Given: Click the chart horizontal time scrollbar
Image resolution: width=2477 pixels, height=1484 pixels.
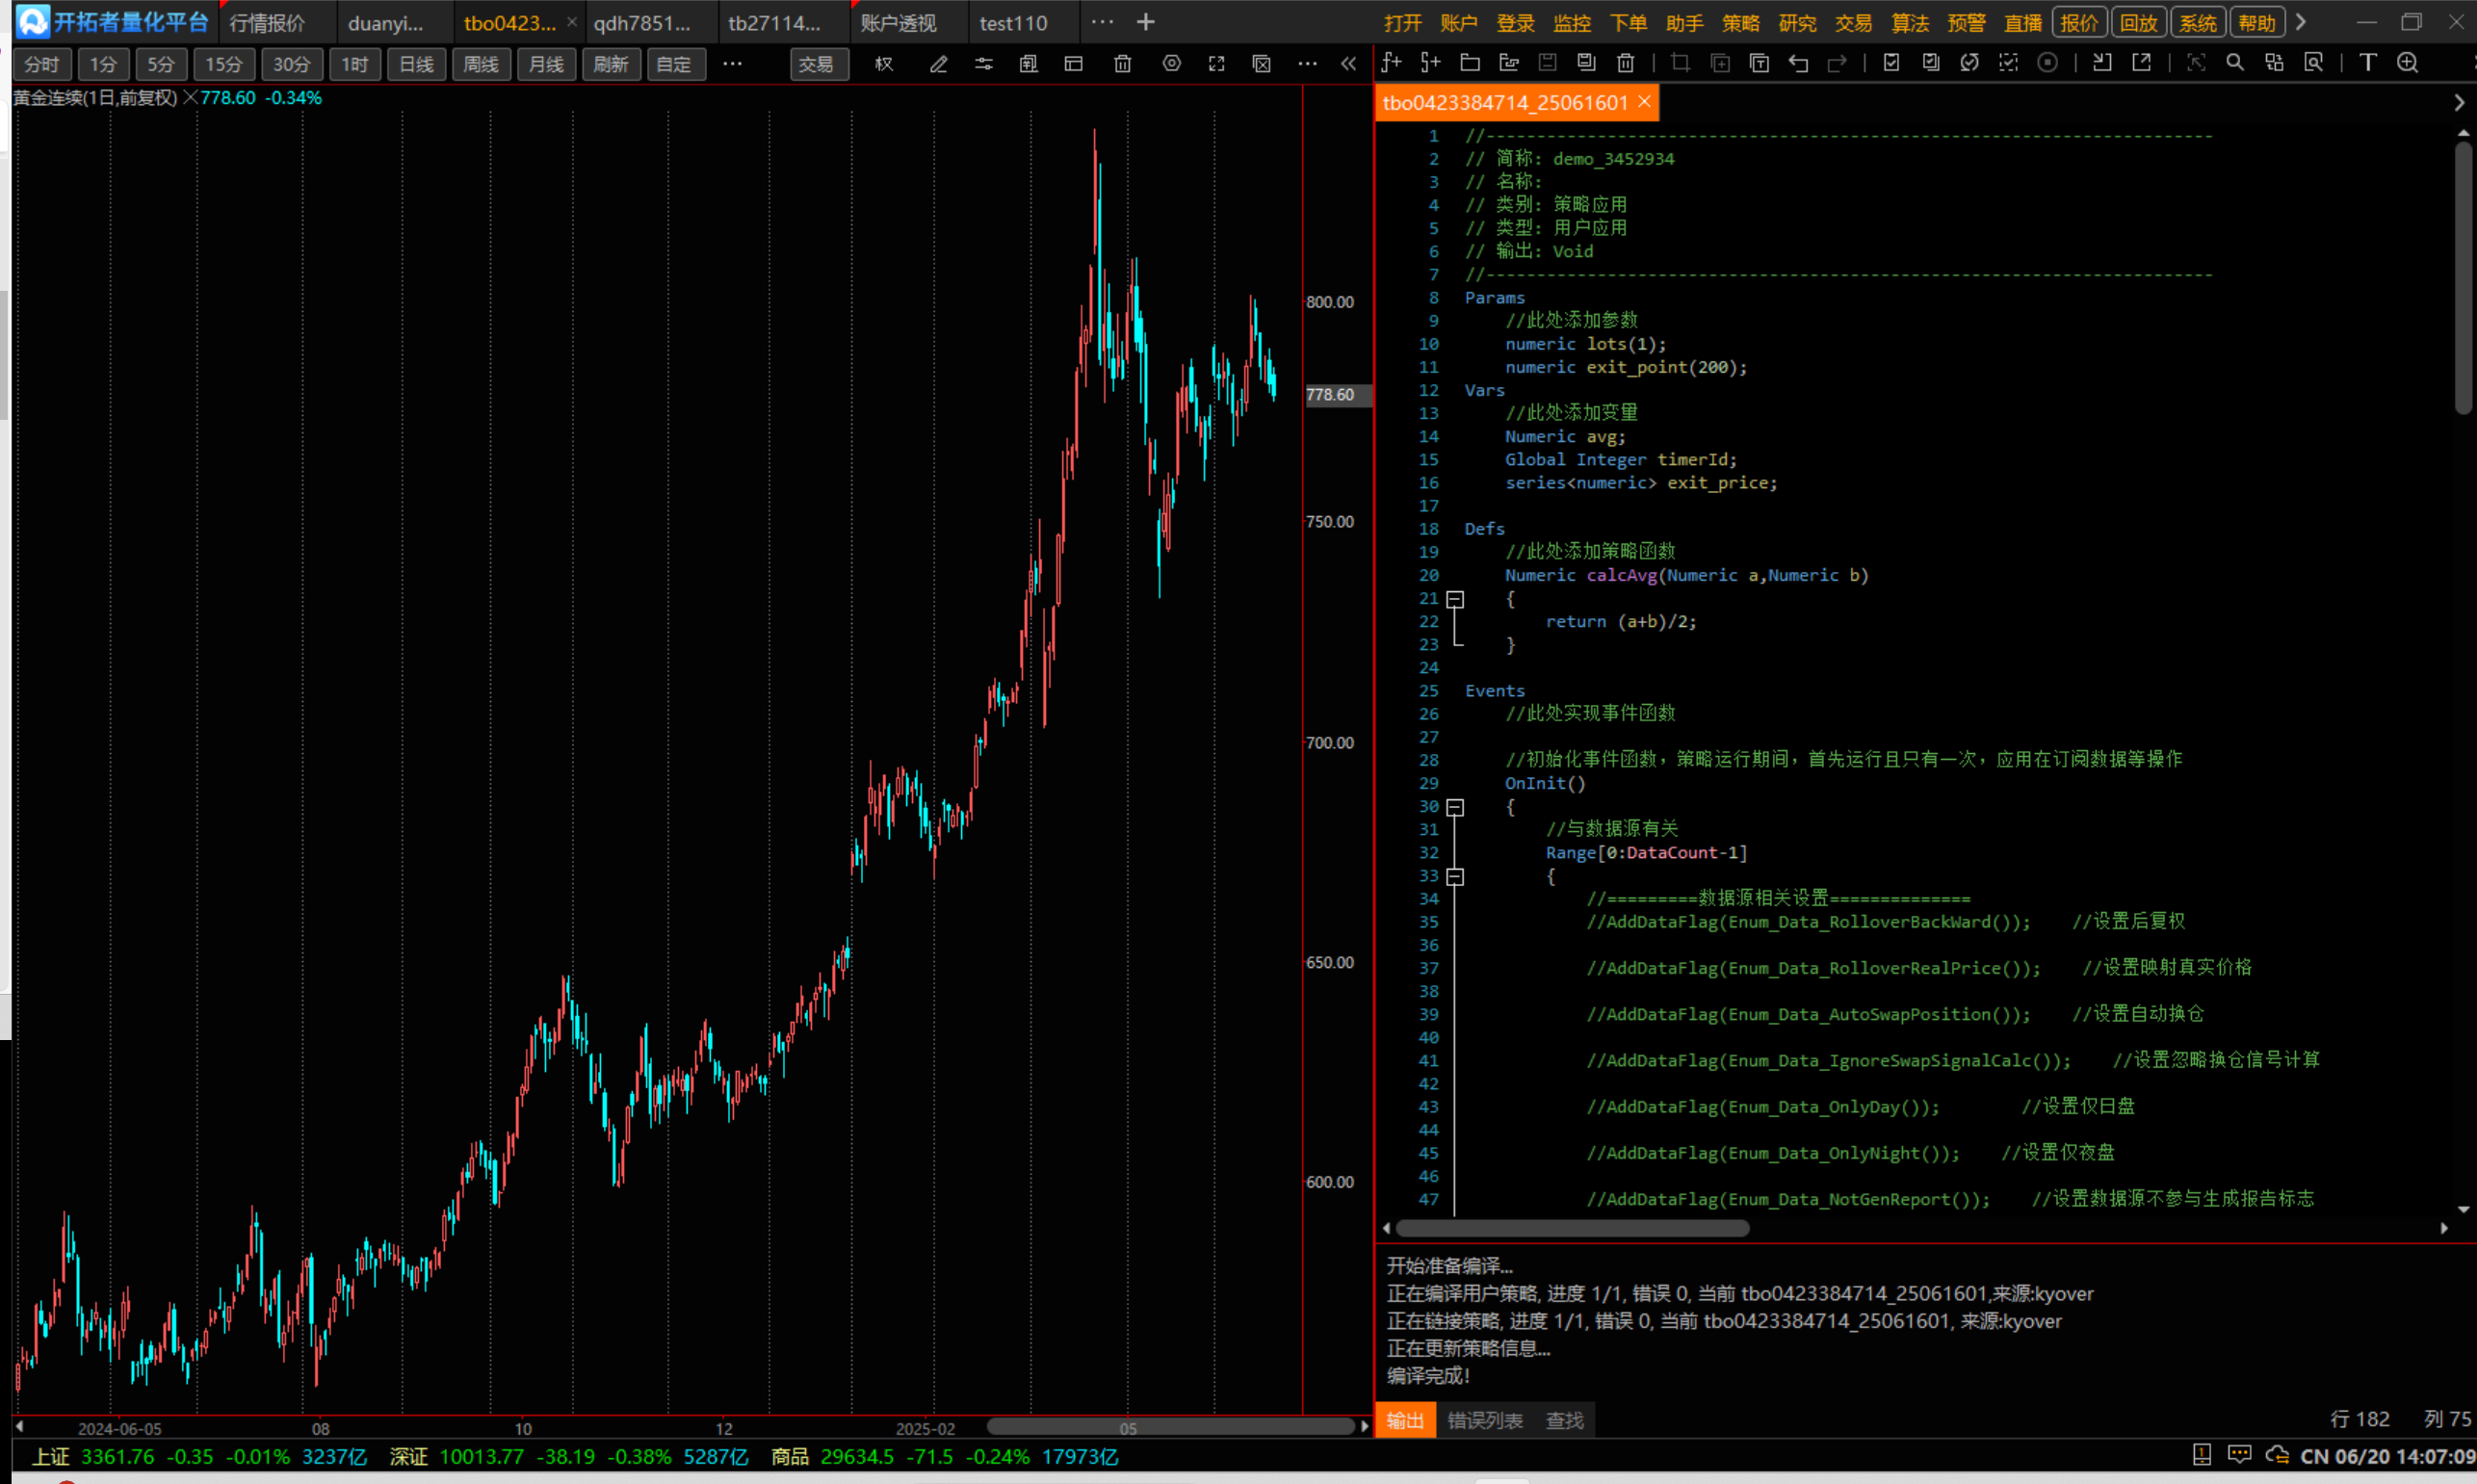Looking at the screenshot, I should 1170,1426.
